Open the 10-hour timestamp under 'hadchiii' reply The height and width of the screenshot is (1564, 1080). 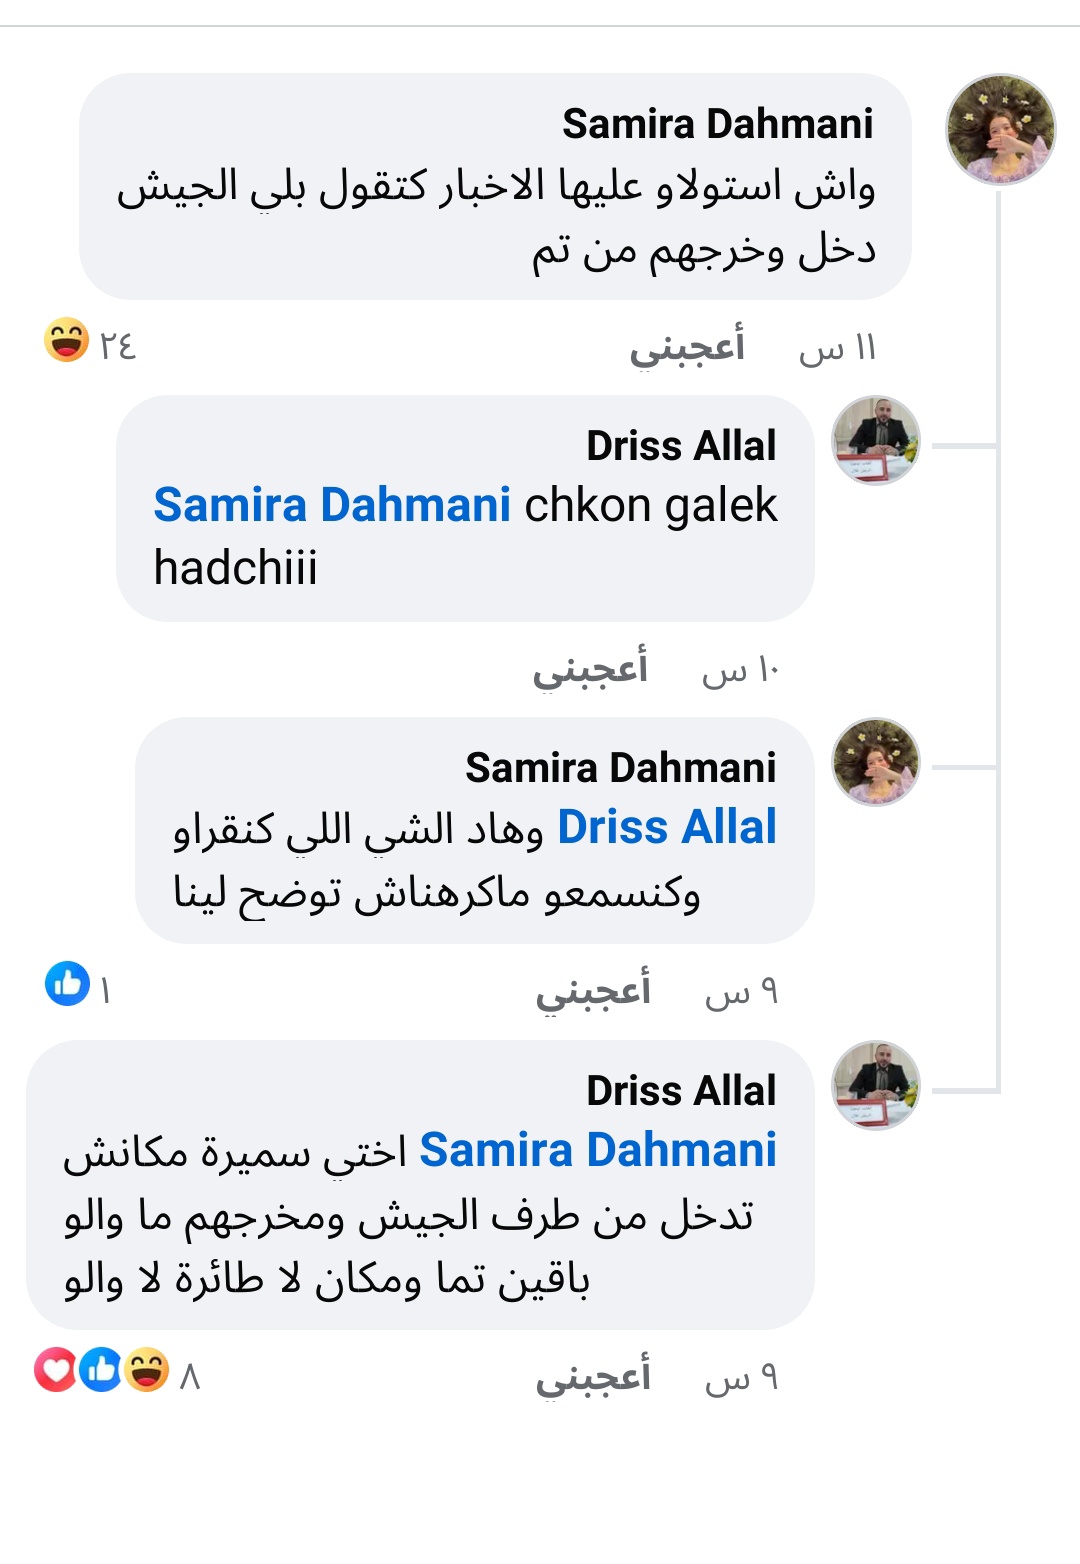pyautogui.click(x=740, y=671)
